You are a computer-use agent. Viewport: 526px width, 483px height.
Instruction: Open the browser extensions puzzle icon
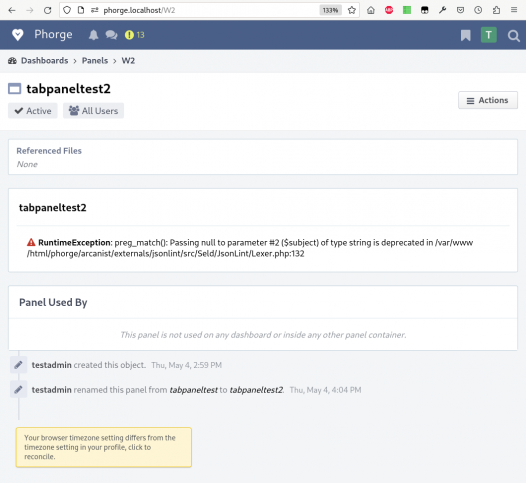point(496,10)
